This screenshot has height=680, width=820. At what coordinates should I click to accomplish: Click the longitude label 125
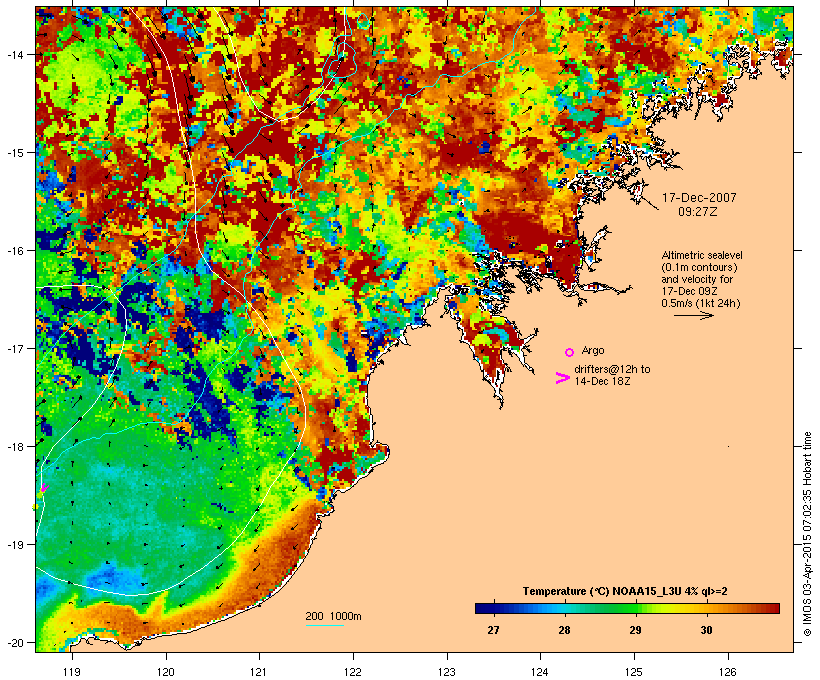click(634, 672)
